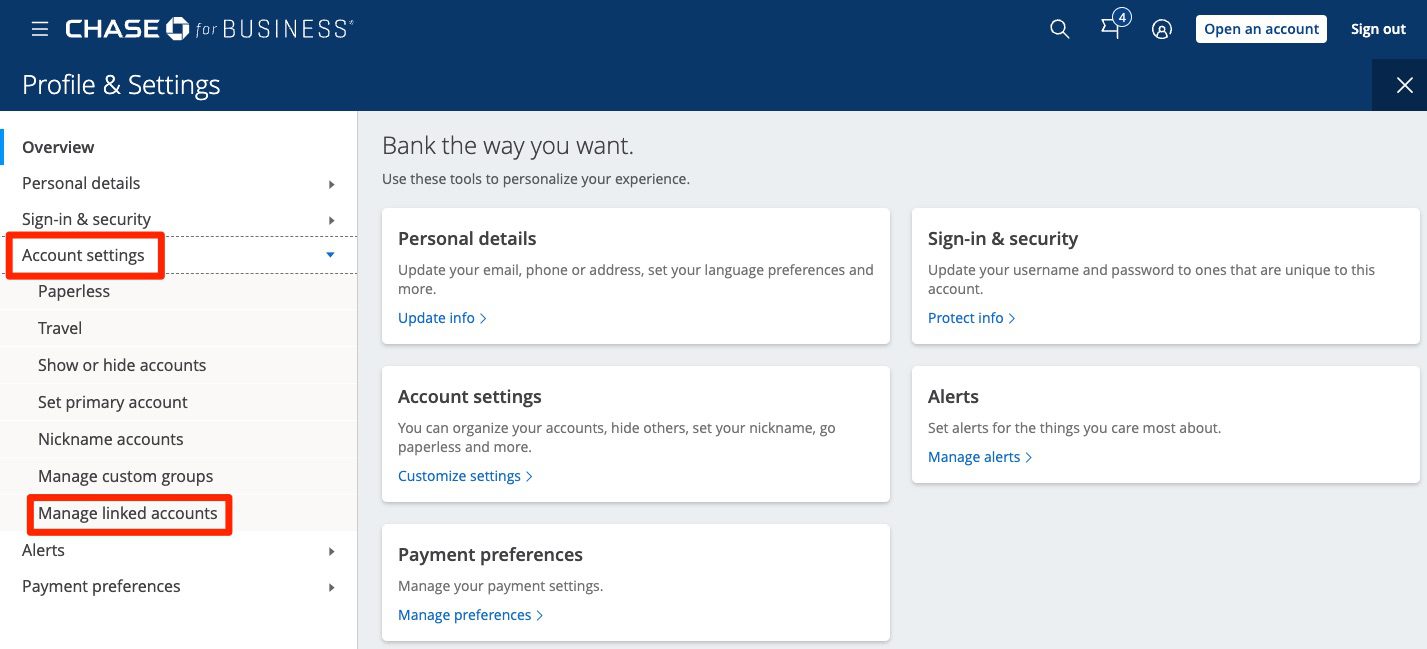Click the search icon

[1059, 29]
